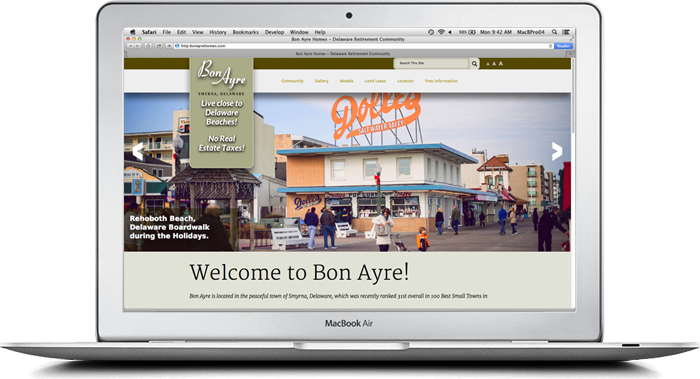Click the Search This Site field

[431, 63]
